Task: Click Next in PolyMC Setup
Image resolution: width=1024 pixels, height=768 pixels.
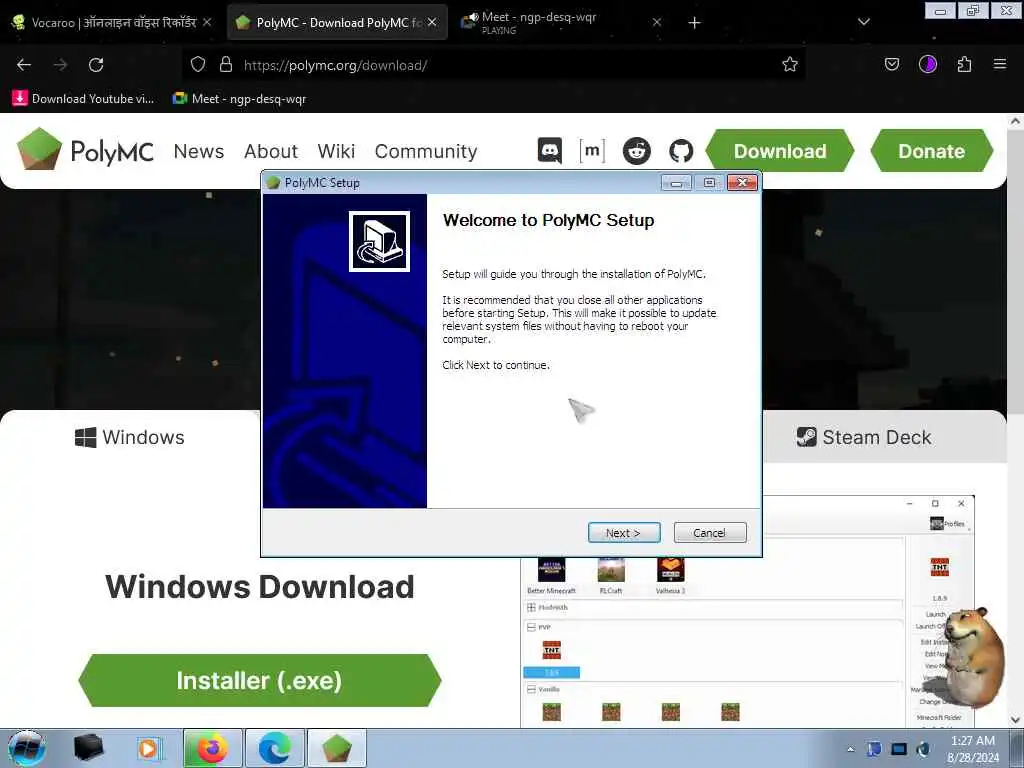Action: pos(624,532)
